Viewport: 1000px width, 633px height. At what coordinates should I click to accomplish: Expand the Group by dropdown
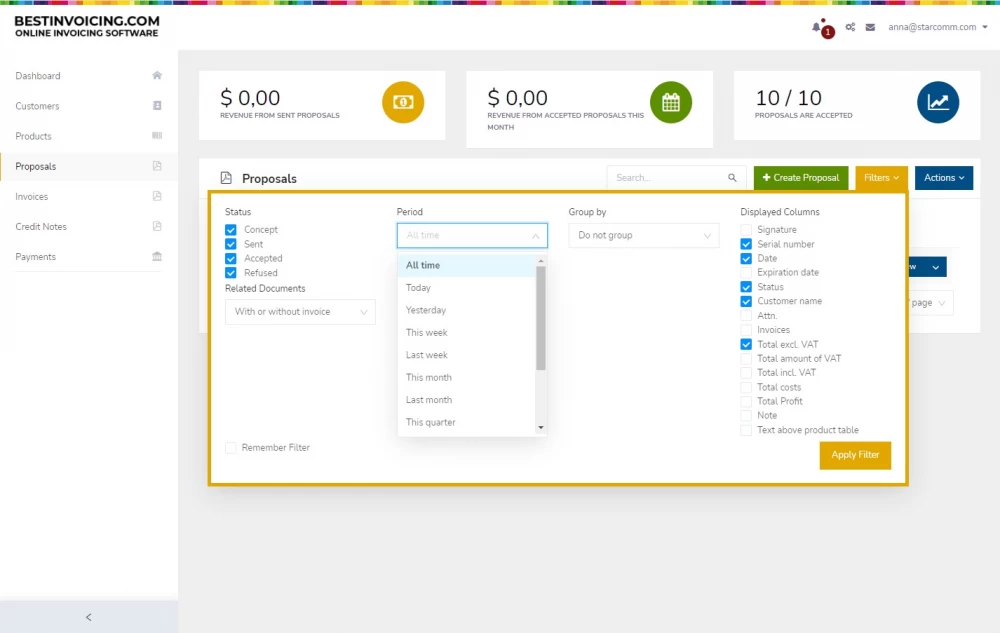(x=644, y=235)
